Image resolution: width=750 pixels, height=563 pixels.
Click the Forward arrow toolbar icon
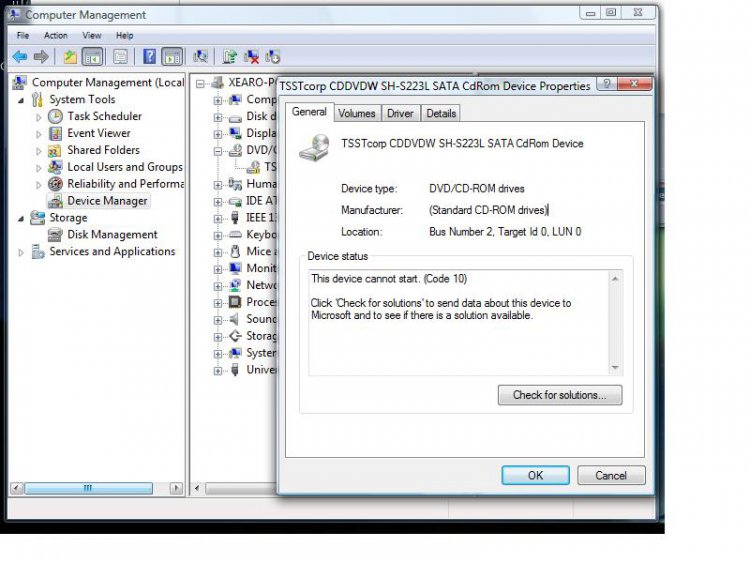41,57
